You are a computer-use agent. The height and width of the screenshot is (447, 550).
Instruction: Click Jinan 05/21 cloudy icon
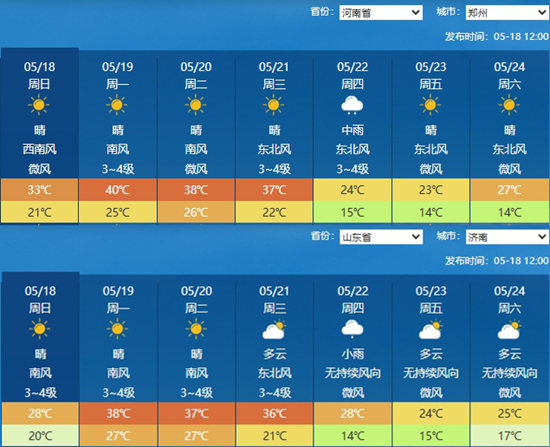click(274, 329)
